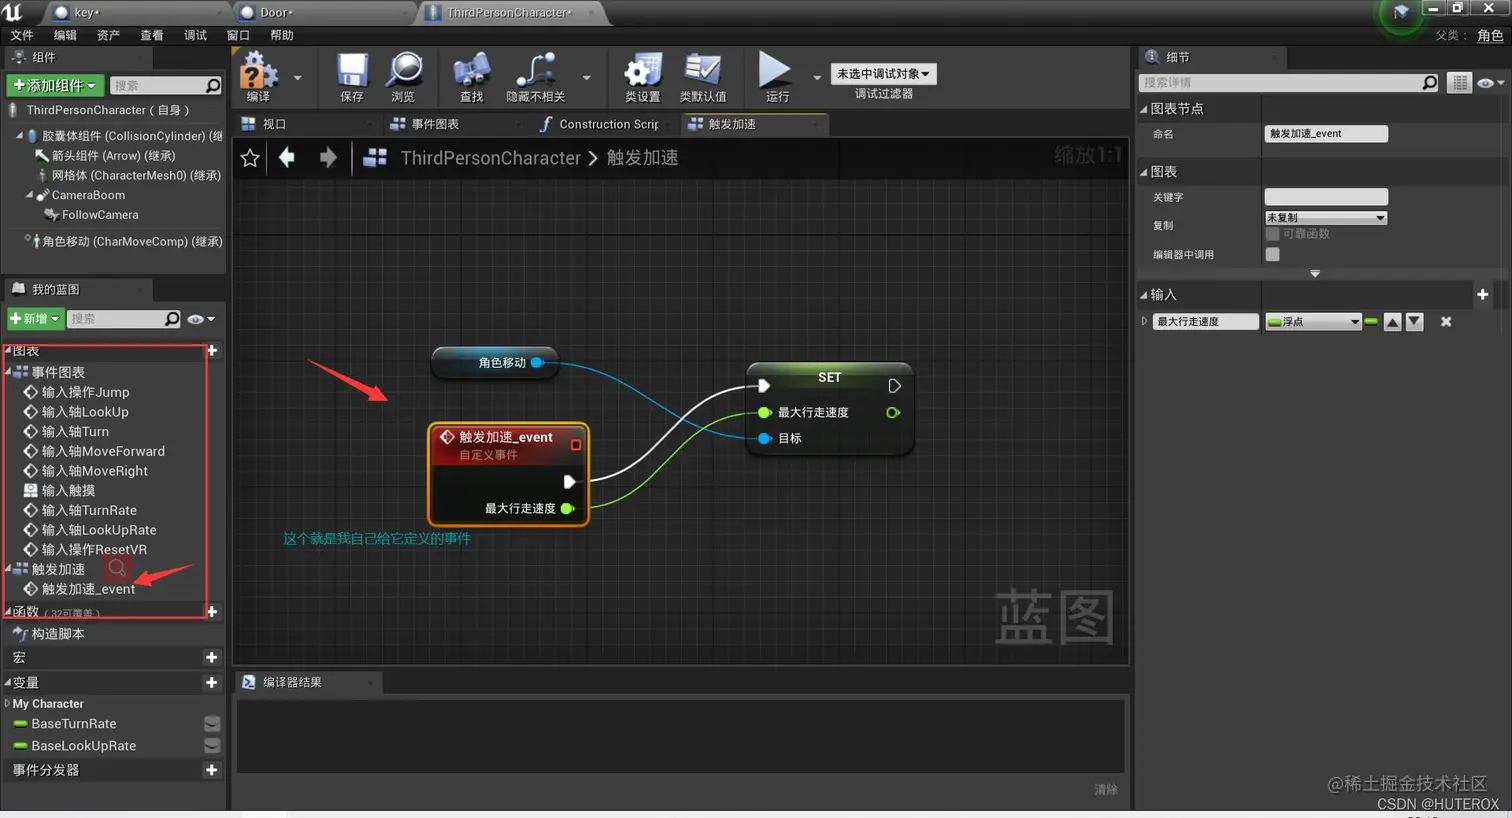Open 浮点 type dropdown for input
This screenshot has height=818, width=1512.
pos(1313,322)
